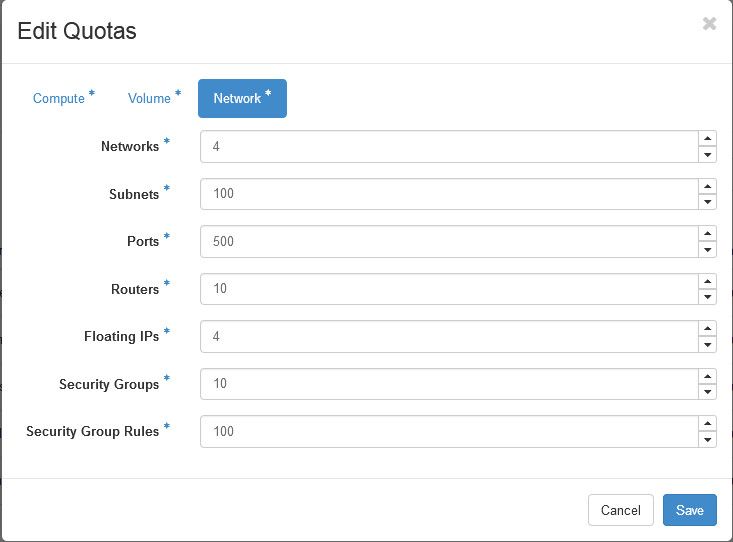Viewport: 733px width, 542px height.
Task: Decrease the Routers quota stepper
Action: [x=707, y=296]
